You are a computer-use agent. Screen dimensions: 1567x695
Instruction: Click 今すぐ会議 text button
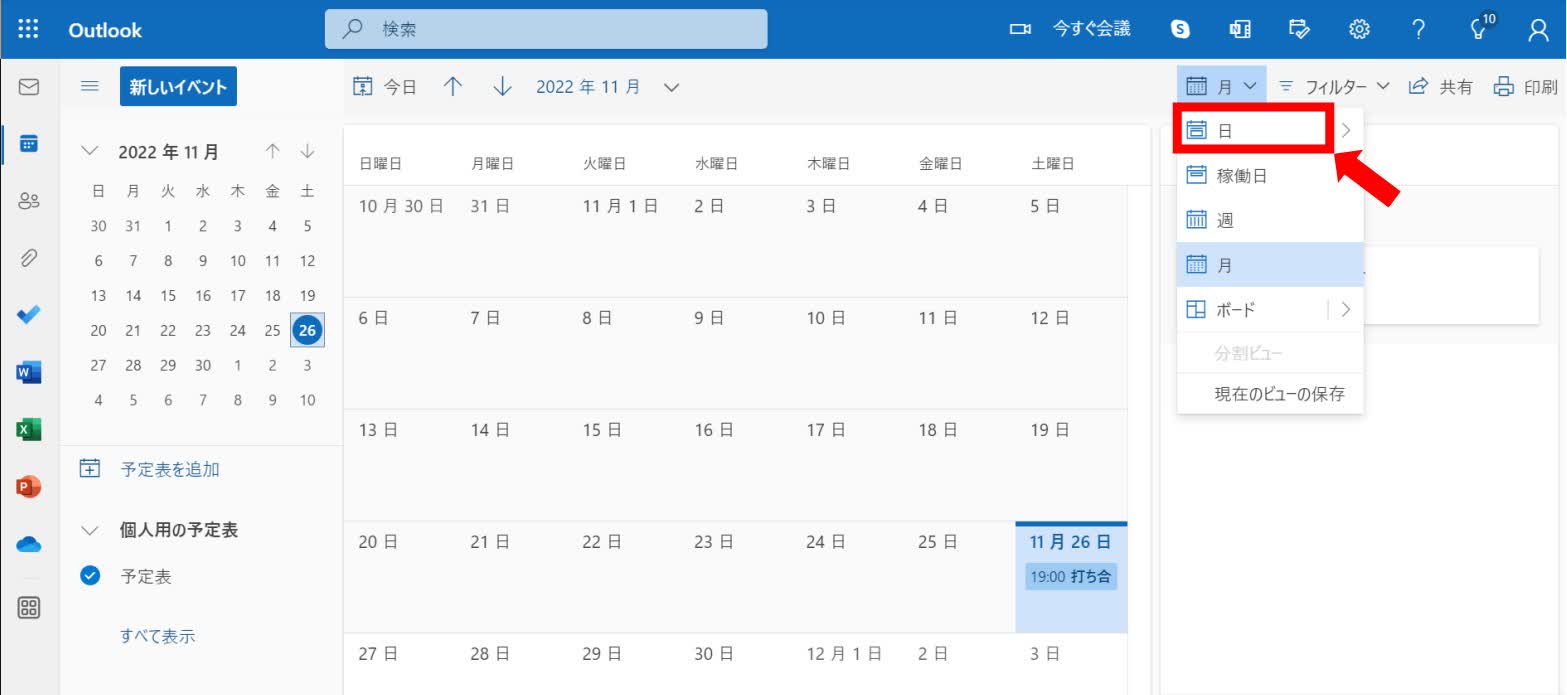pyautogui.click(x=1091, y=29)
